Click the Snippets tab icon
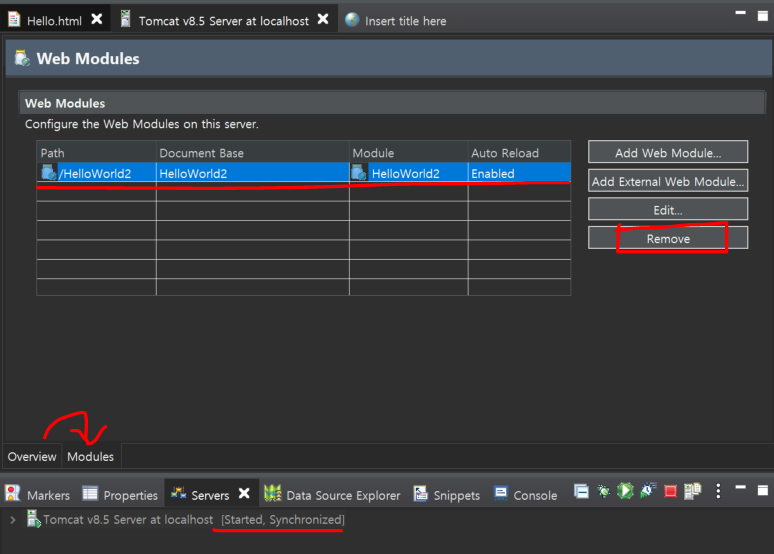Image resolution: width=774 pixels, height=554 pixels. 420,492
